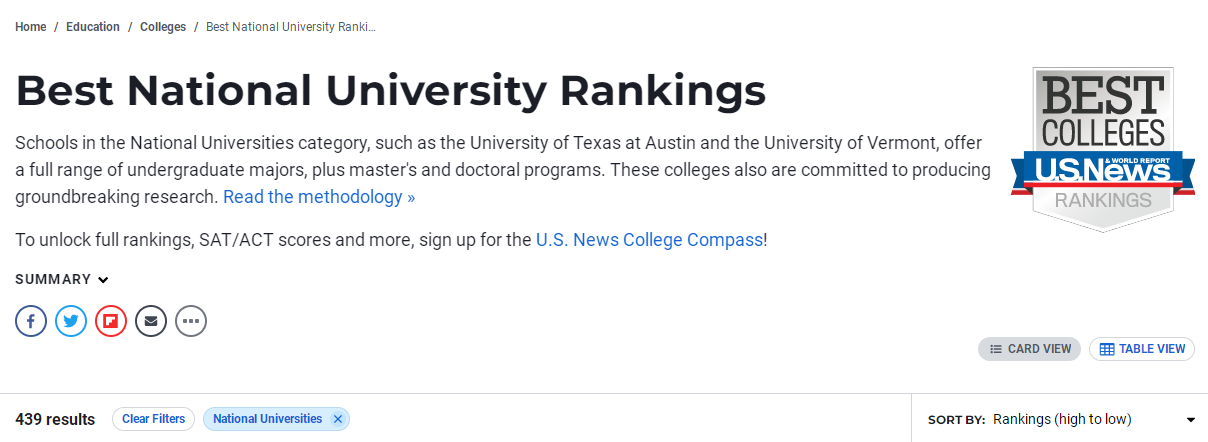Open more sharing options ellipsis icon
1208x442 pixels.
[x=191, y=321]
